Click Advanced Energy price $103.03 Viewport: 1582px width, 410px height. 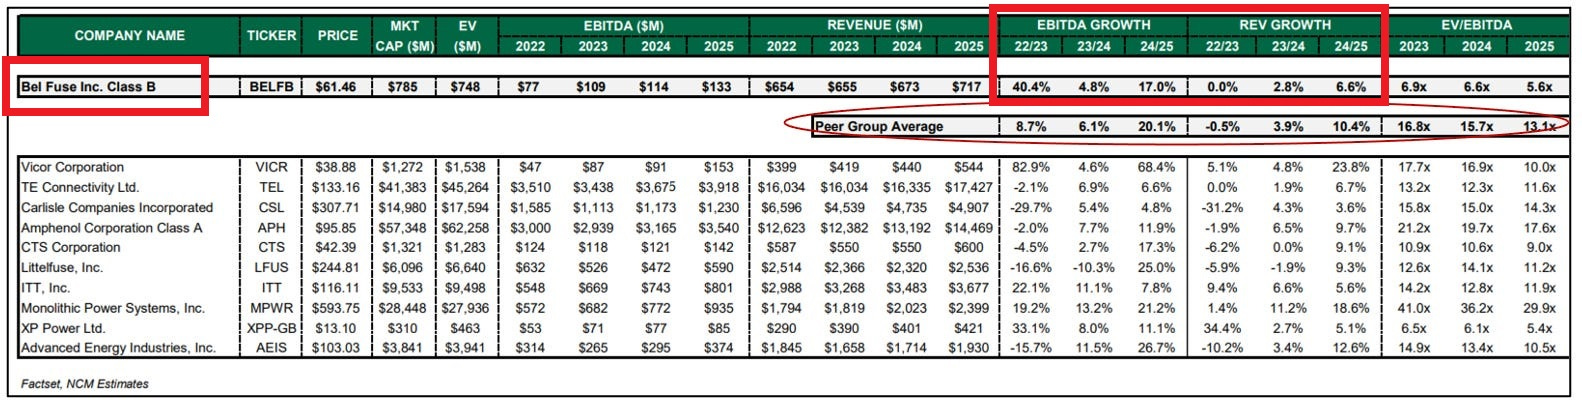(336, 348)
